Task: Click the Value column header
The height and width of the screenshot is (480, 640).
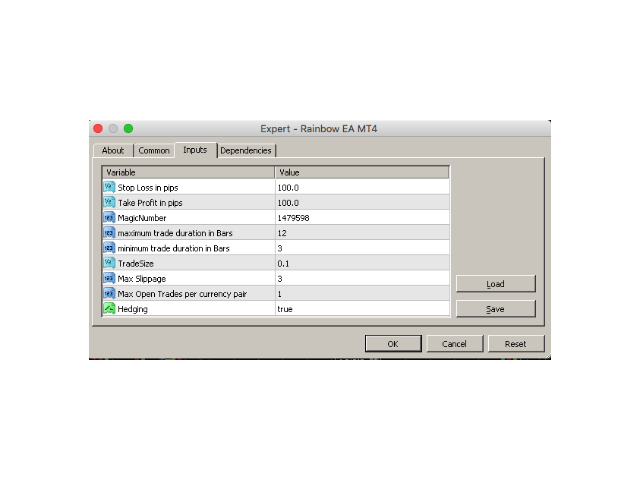Action: click(362, 172)
